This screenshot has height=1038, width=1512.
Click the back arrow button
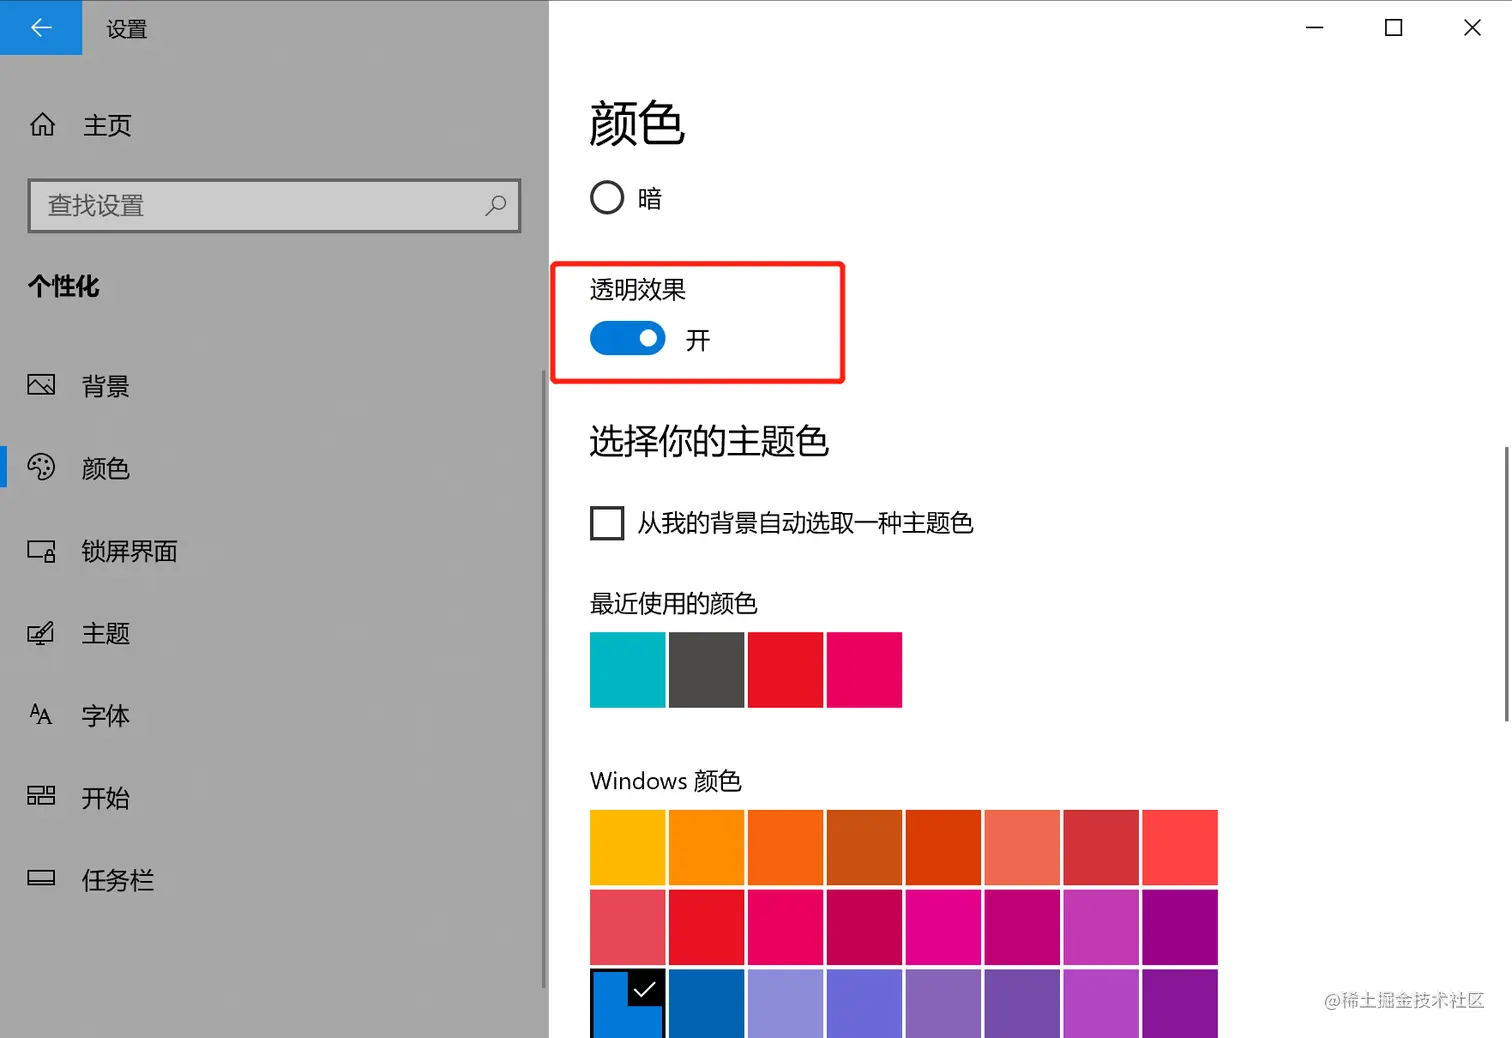click(41, 28)
